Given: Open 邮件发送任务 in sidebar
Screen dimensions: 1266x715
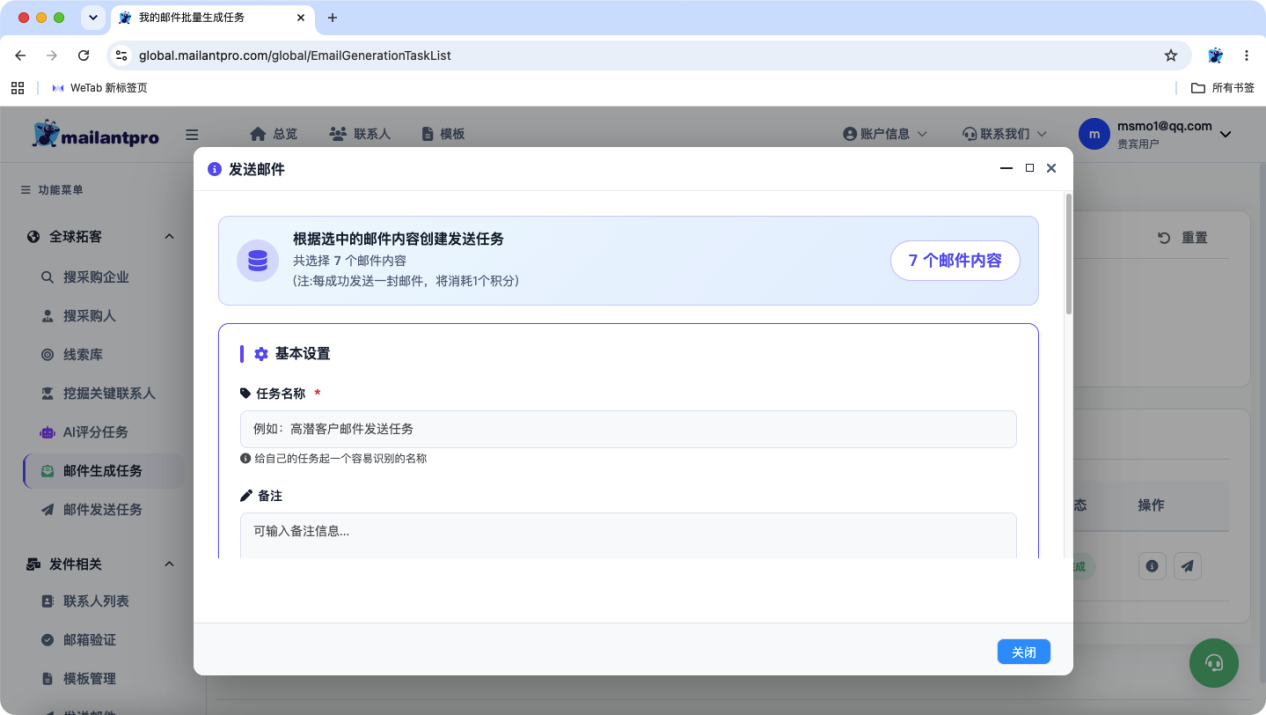Looking at the screenshot, I should tap(102, 509).
